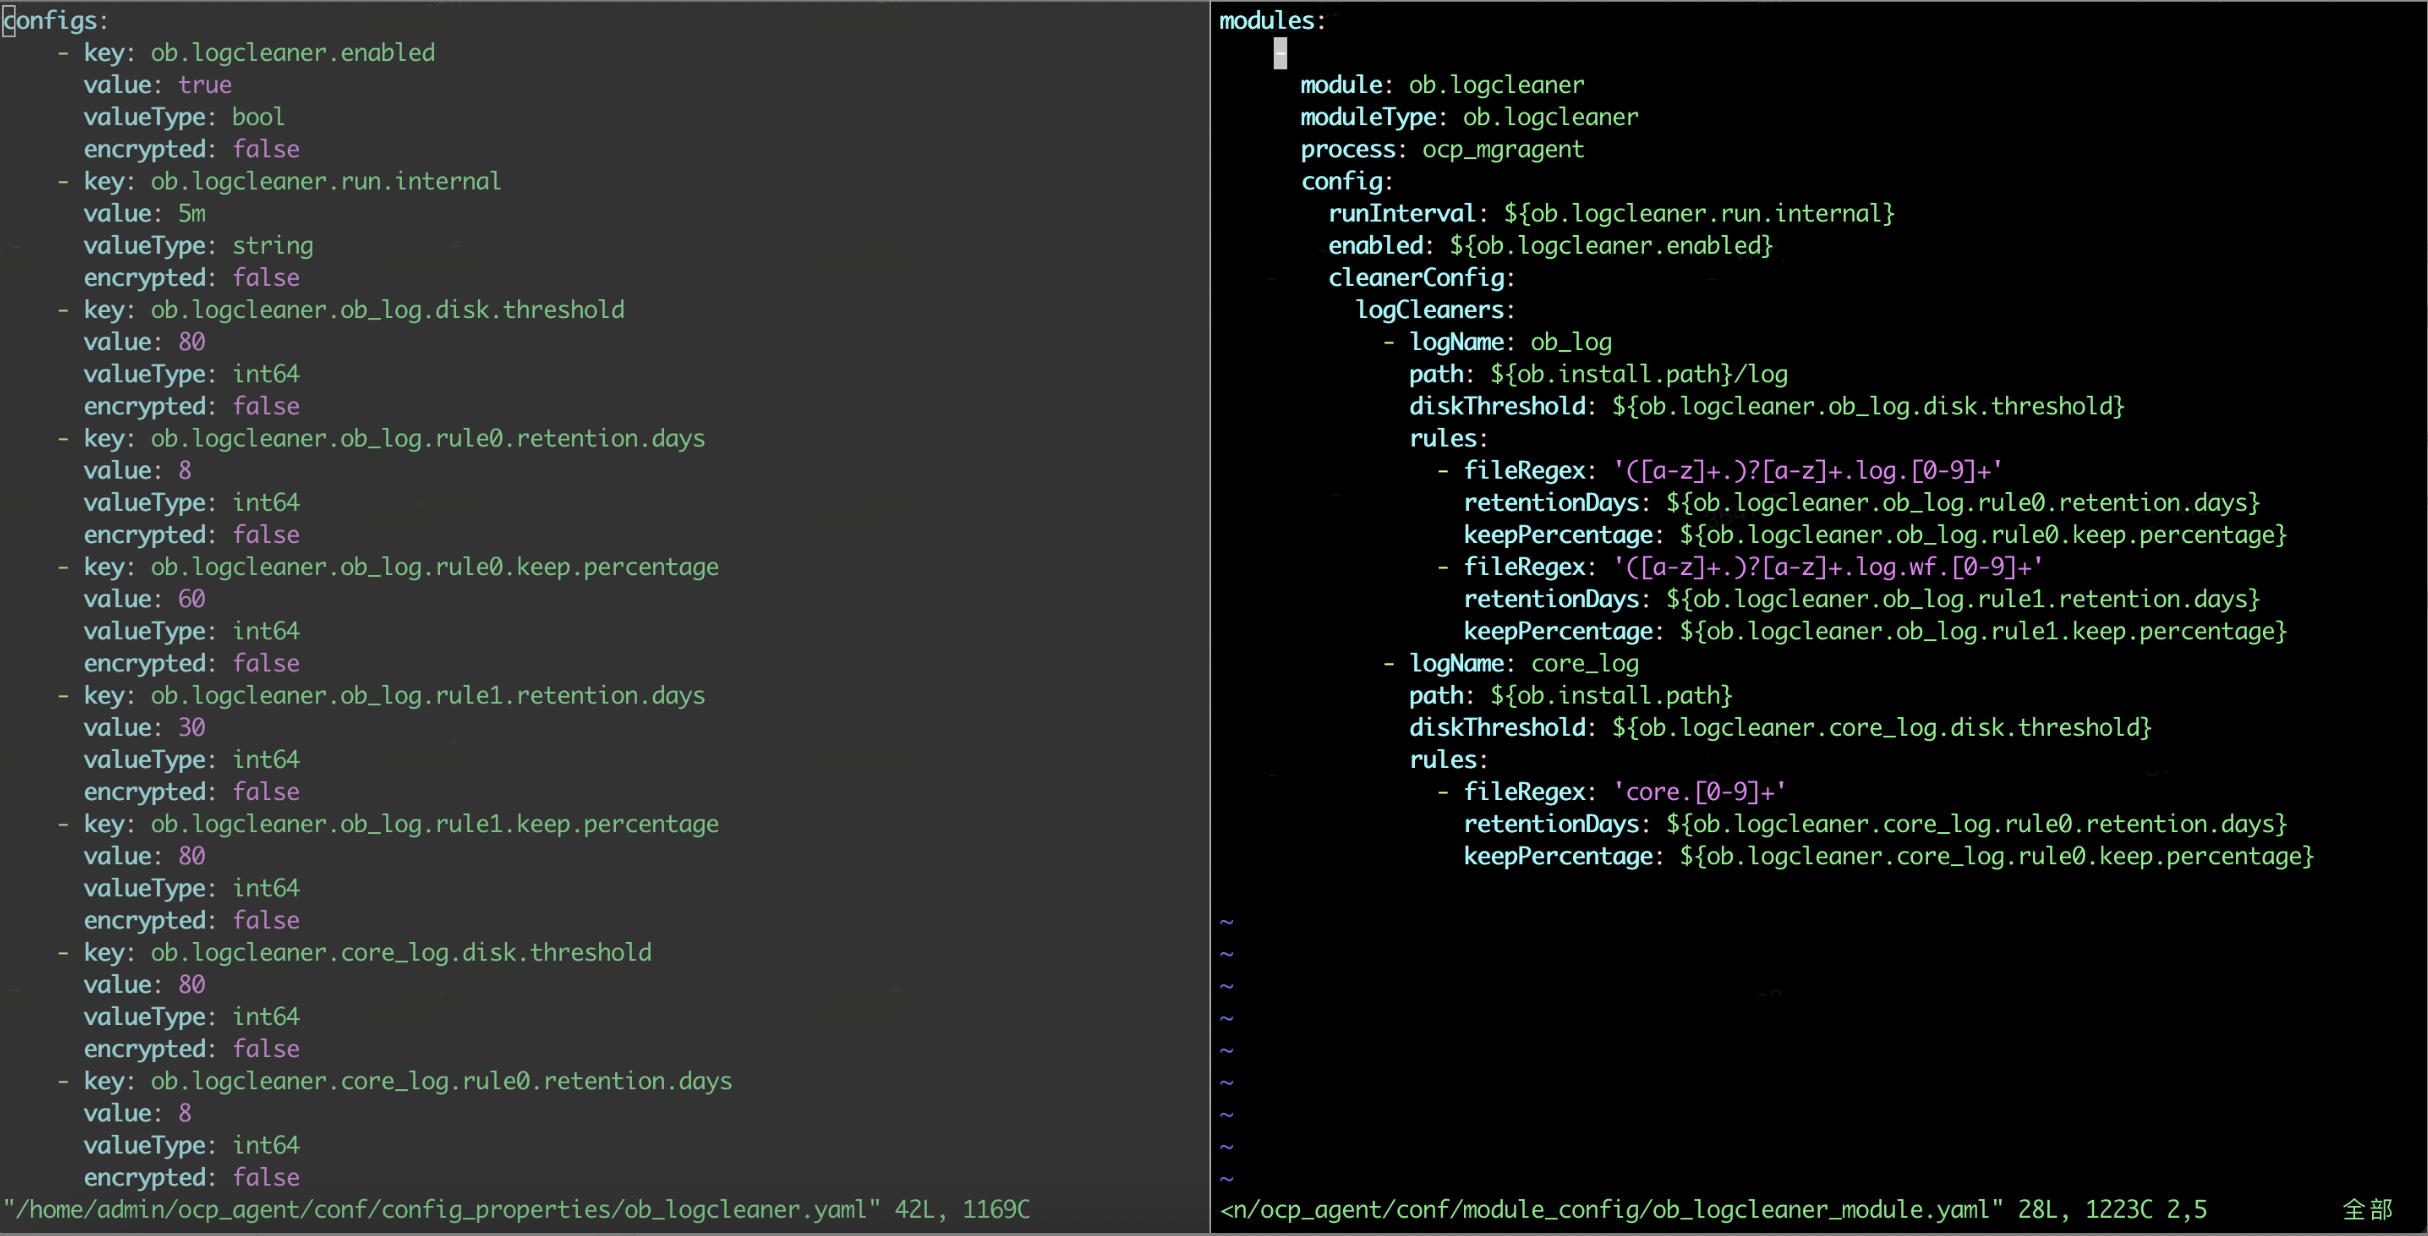Click the '全部' position indicator
The image size is (2428, 1236).
(x=2368, y=1210)
